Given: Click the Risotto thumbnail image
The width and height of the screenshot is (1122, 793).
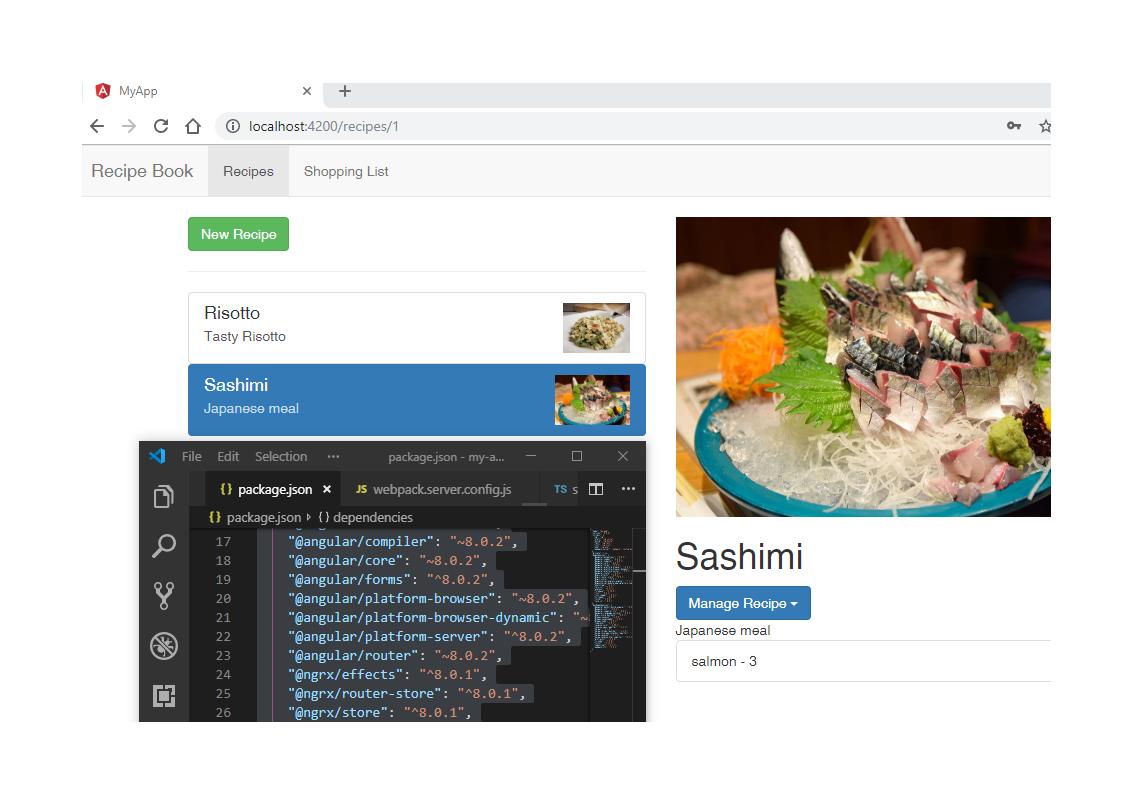Looking at the screenshot, I should tap(596, 328).
